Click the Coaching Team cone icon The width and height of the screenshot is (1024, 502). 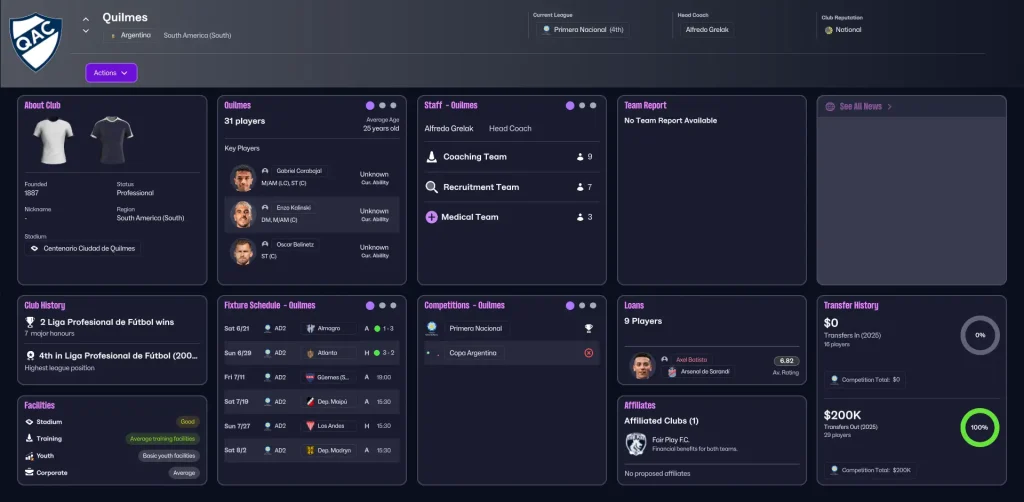tap(432, 157)
